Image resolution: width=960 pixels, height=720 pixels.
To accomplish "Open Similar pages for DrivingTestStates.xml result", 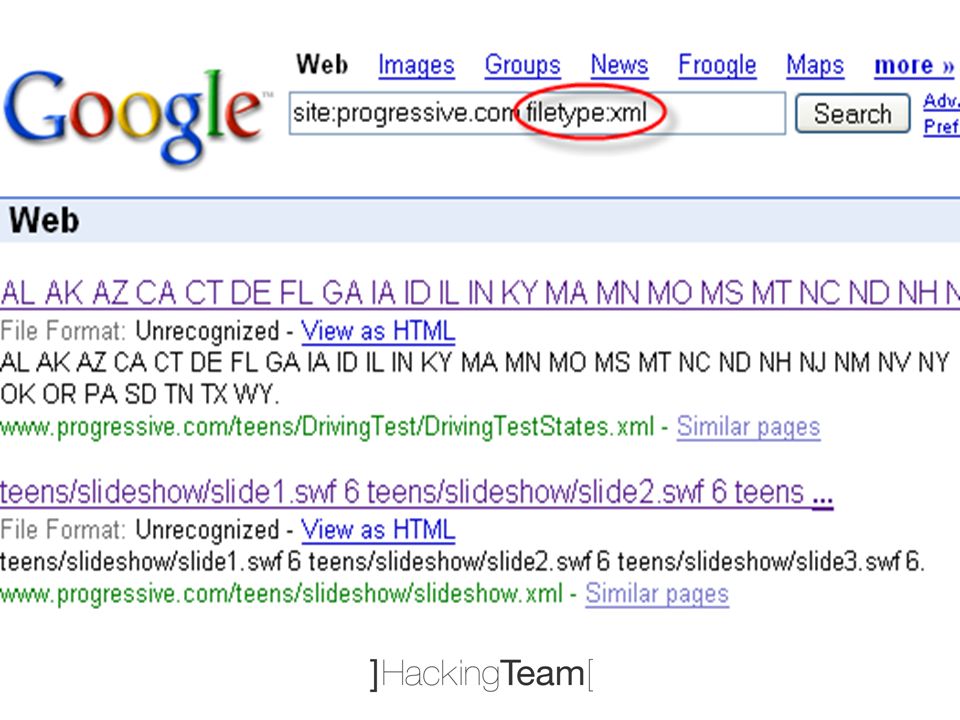I will [x=748, y=427].
